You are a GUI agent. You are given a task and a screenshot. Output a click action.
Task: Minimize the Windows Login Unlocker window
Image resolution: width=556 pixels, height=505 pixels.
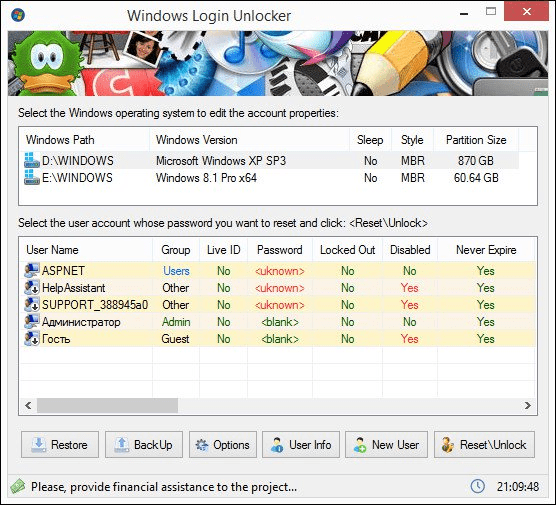[464, 13]
